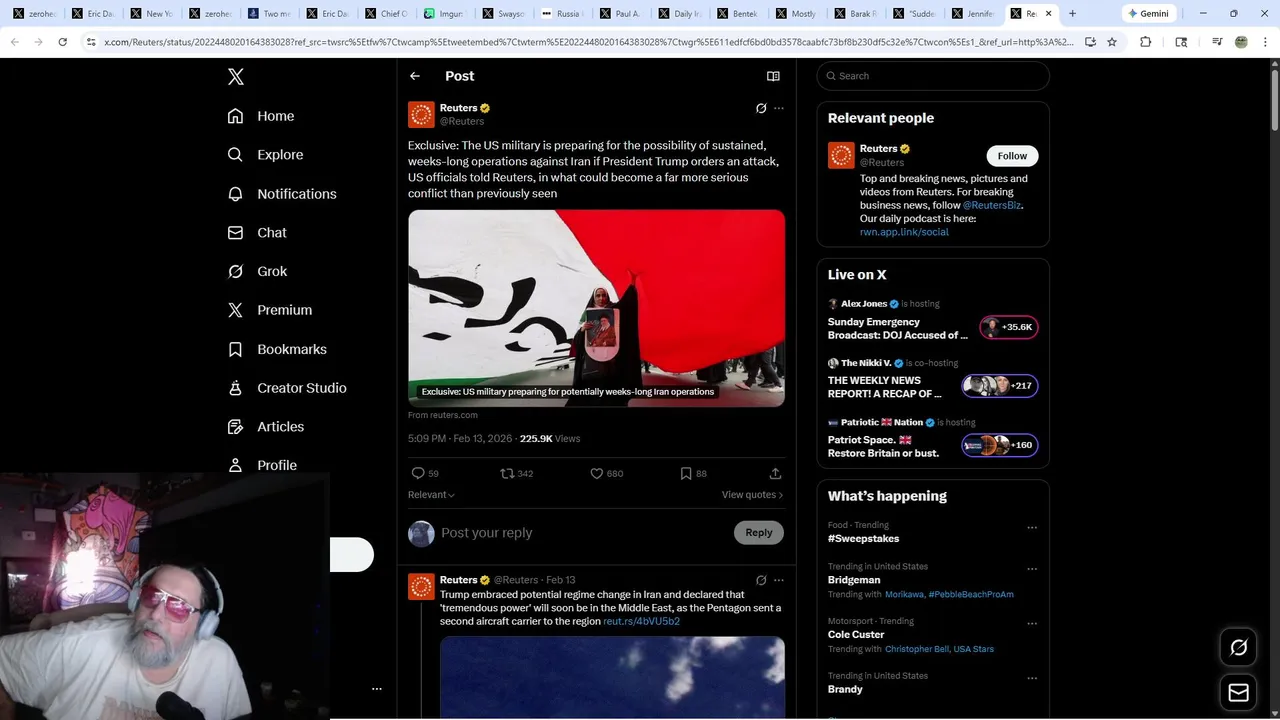Repost the tweet showing 342 reposts
The width and height of the screenshot is (1280, 720).
pos(516,473)
